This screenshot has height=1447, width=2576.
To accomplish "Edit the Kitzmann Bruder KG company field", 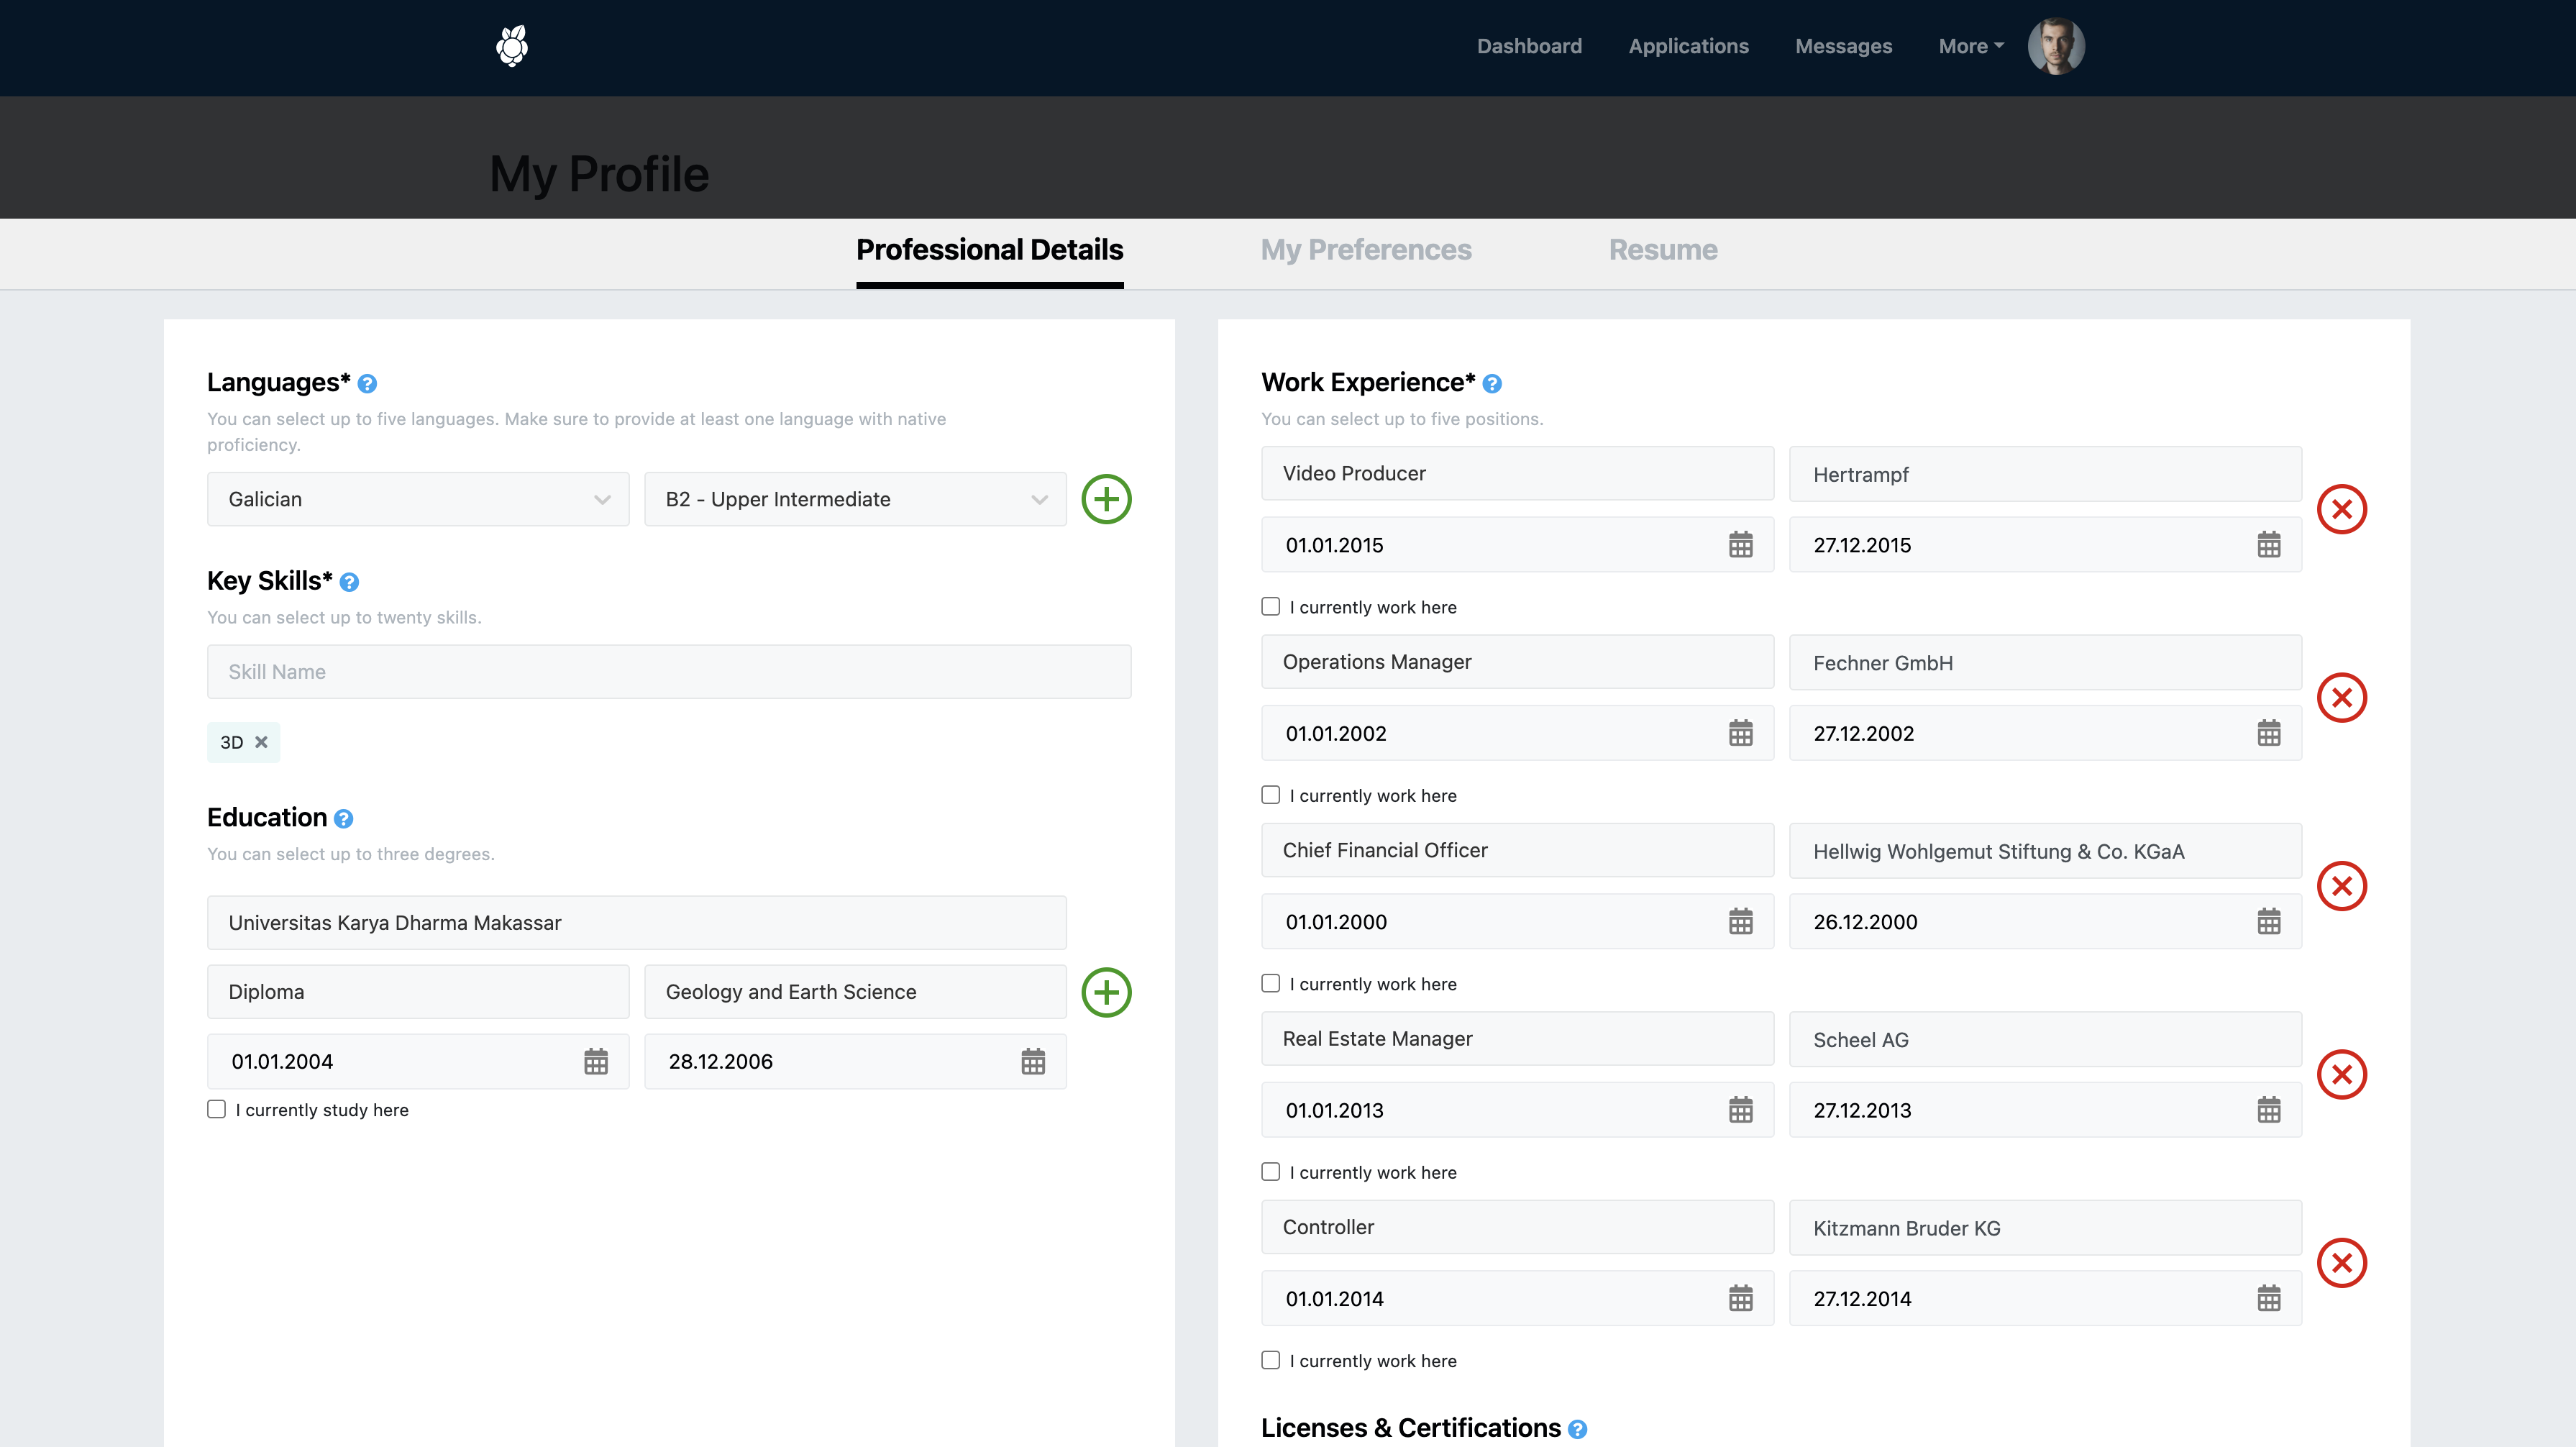I will [2045, 1228].
